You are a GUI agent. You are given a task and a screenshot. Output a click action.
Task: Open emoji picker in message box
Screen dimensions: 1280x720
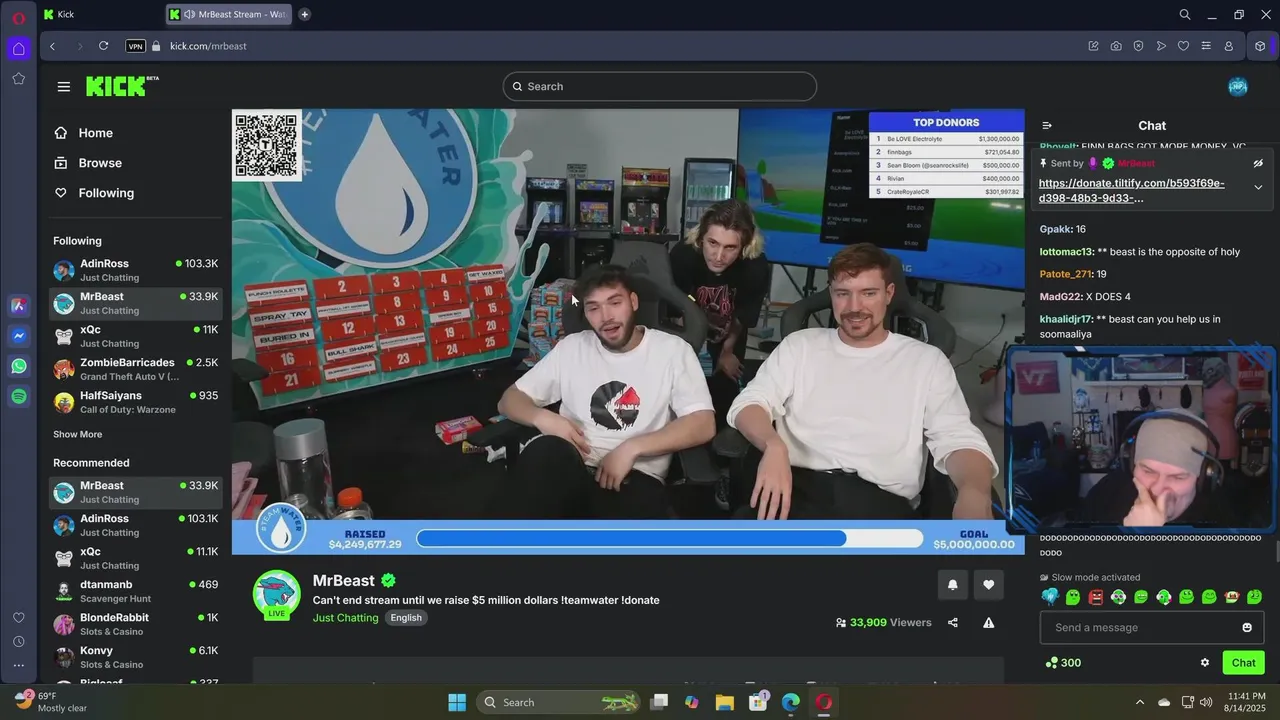pyautogui.click(x=1247, y=627)
